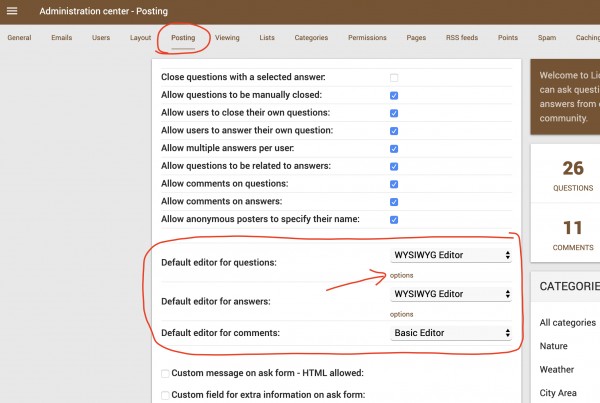The image size is (600, 403).
Task: Disable allow comments on answers checkbox
Action: click(394, 202)
